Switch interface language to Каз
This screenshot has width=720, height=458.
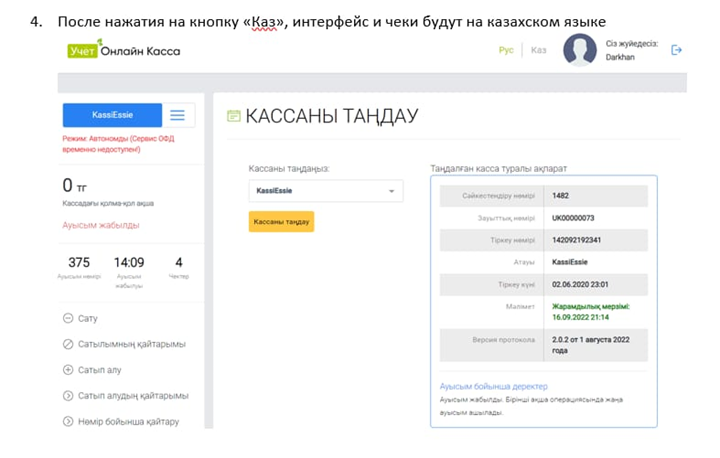pyautogui.click(x=539, y=50)
